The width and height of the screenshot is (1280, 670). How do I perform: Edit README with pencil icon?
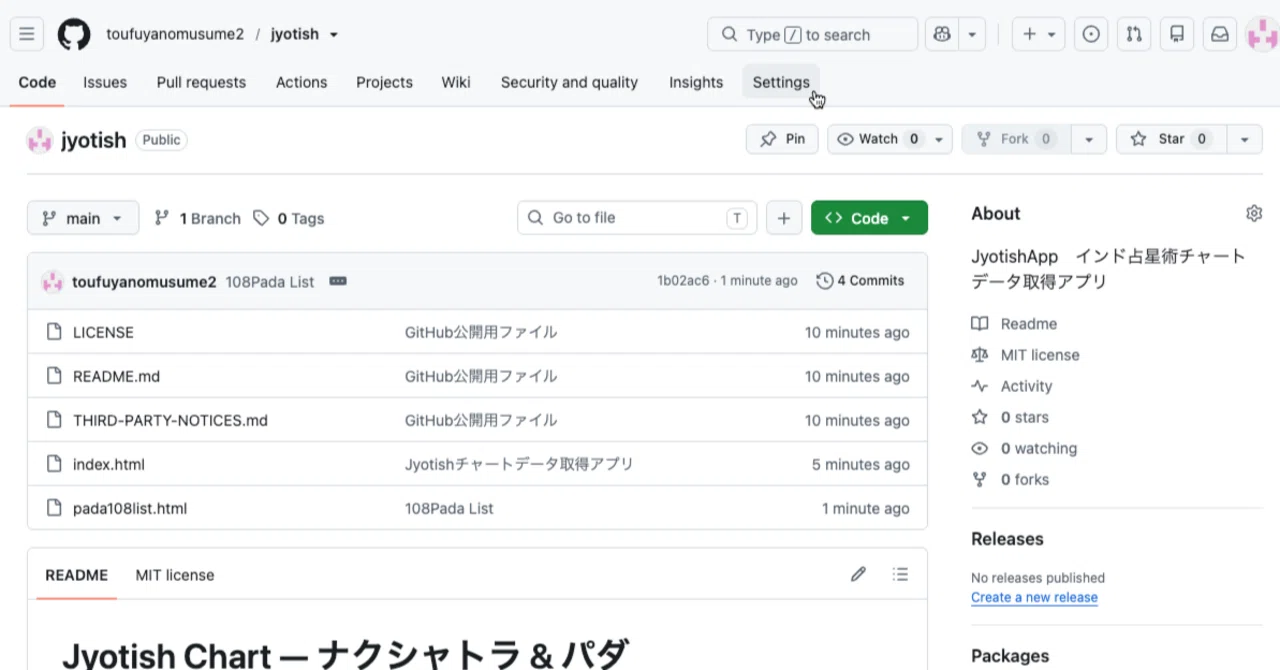click(x=858, y=574)
